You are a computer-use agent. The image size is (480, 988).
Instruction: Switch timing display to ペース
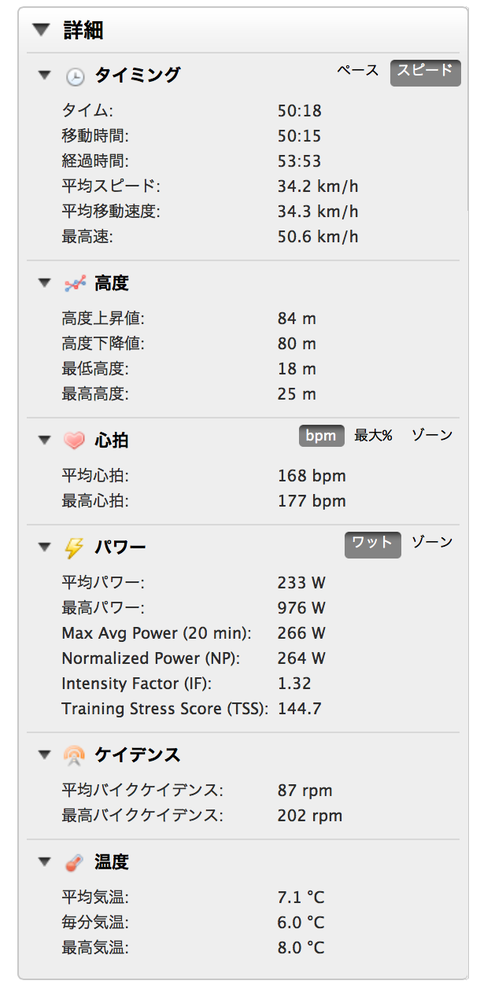point(358,71)
